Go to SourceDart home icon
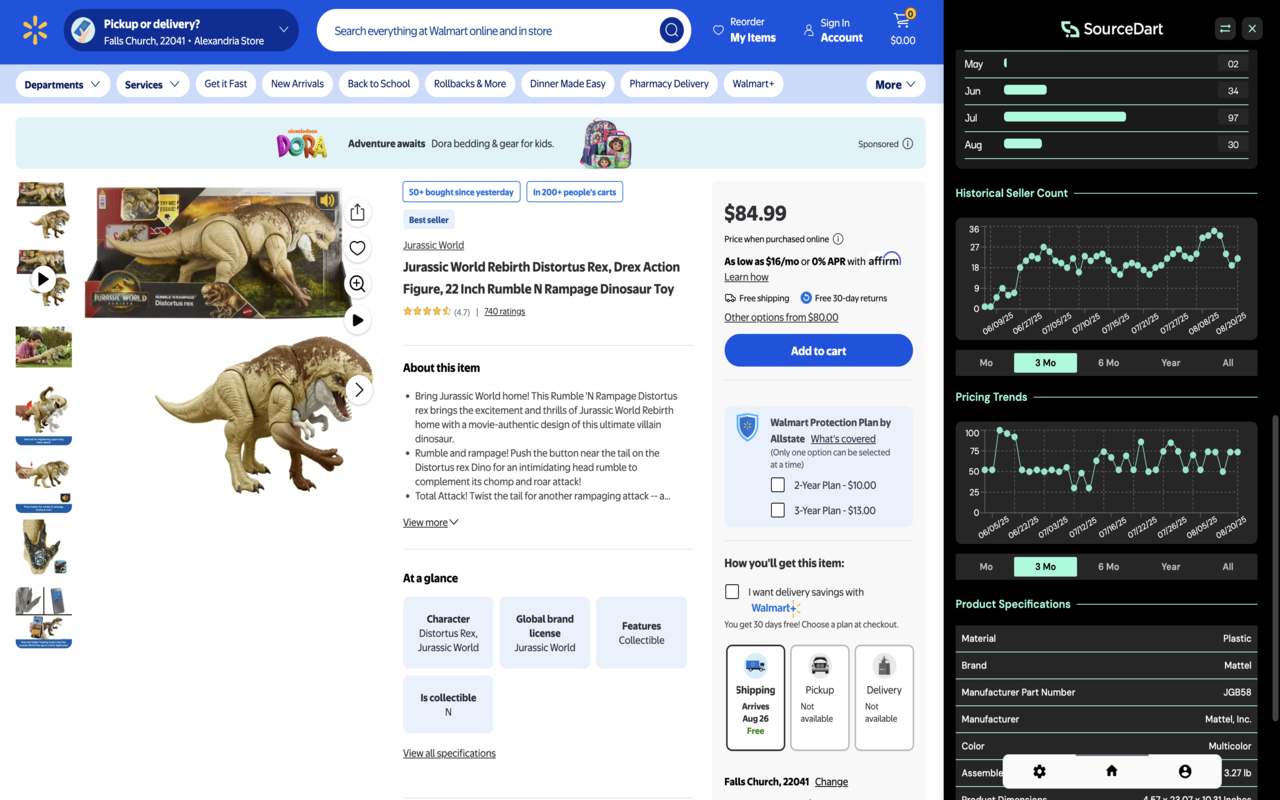 1111,771
